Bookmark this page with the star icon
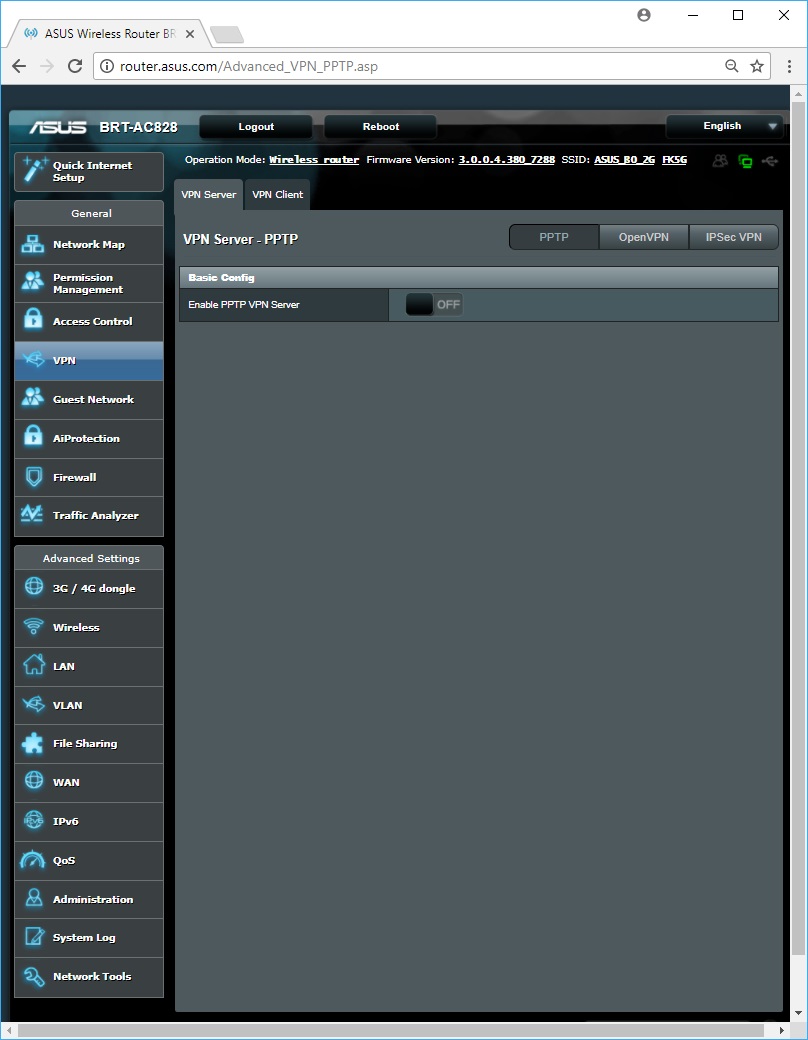This screenshot has height=1040, width=808. point(757,67)
